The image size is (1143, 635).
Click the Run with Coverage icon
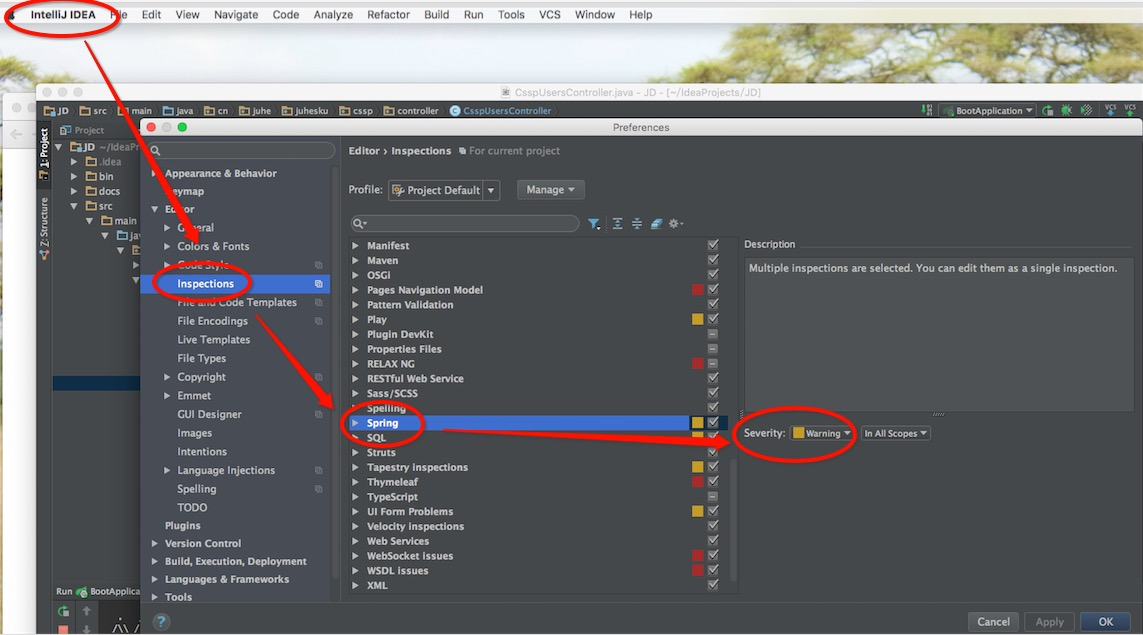[x=1086, y=111]
